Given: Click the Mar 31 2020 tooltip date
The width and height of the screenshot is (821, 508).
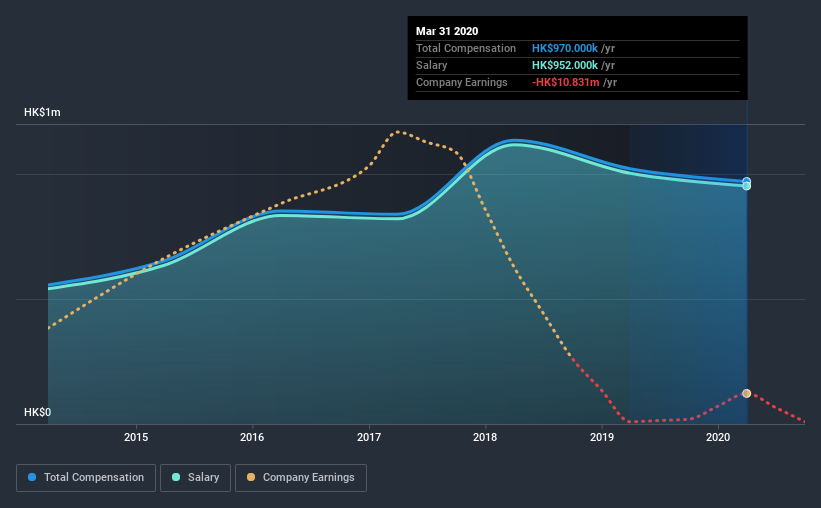Looking at the screenshot, I should coord(447,31).
